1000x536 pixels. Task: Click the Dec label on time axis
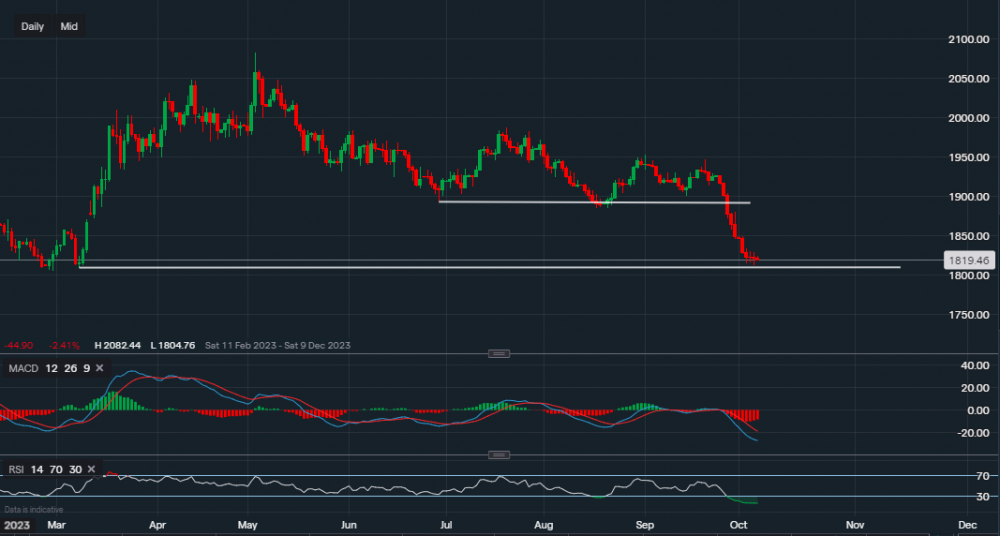tap(966, 524)
